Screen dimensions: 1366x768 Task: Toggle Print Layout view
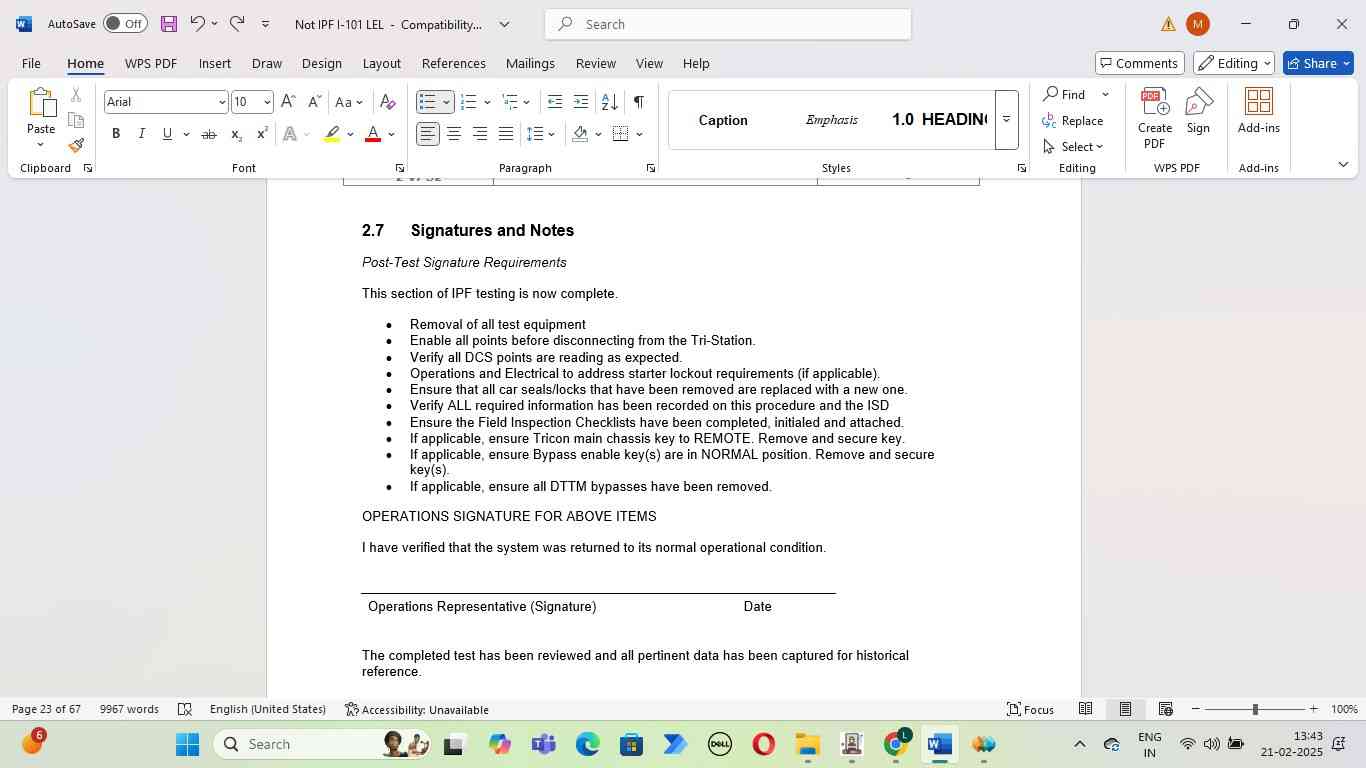tap(1125, 709)
